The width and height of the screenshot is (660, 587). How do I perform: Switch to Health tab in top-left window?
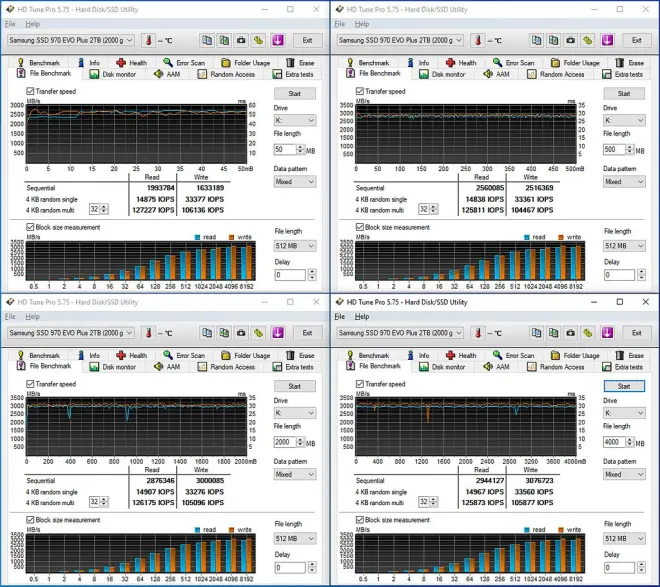133,62
